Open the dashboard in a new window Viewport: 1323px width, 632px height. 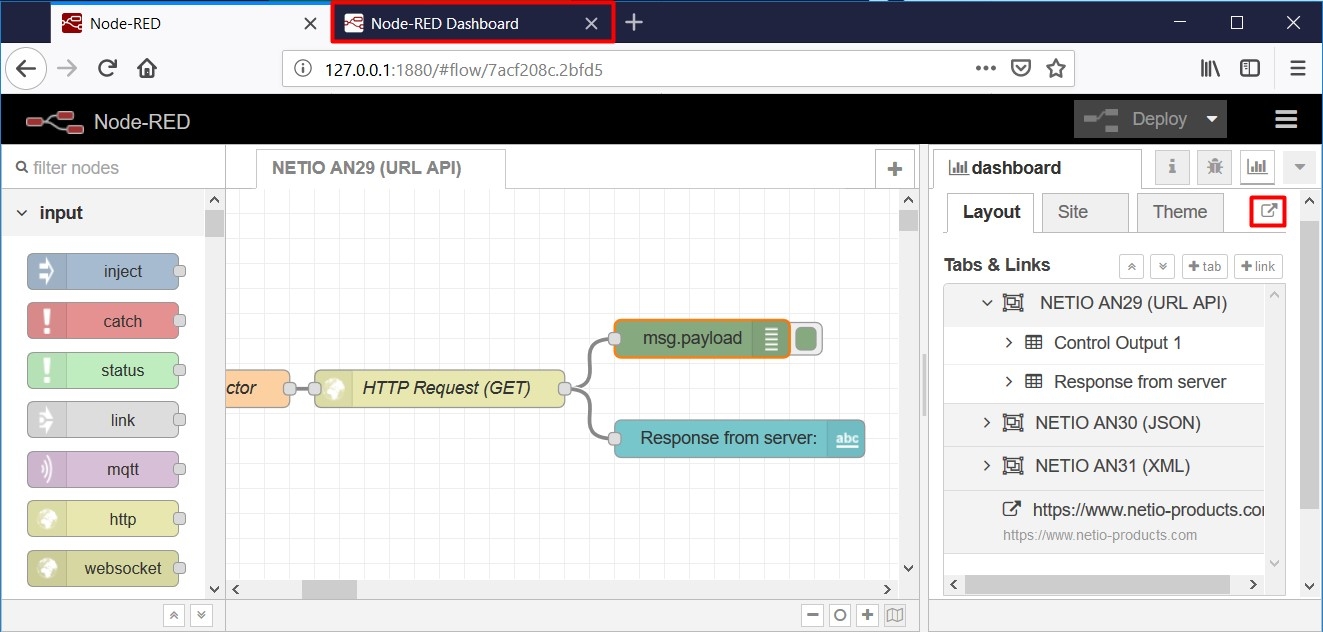coord(1268,211)
